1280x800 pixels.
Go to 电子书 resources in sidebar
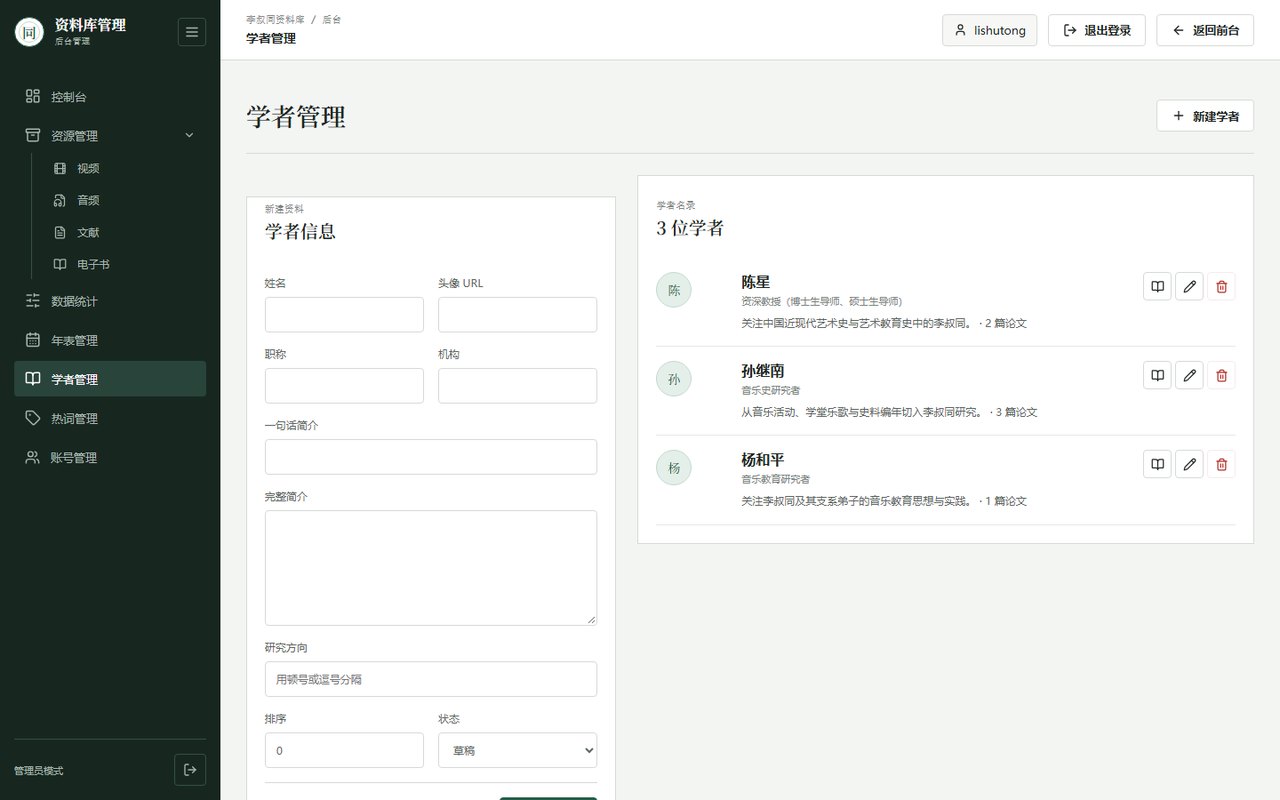(x=122, y=264)
